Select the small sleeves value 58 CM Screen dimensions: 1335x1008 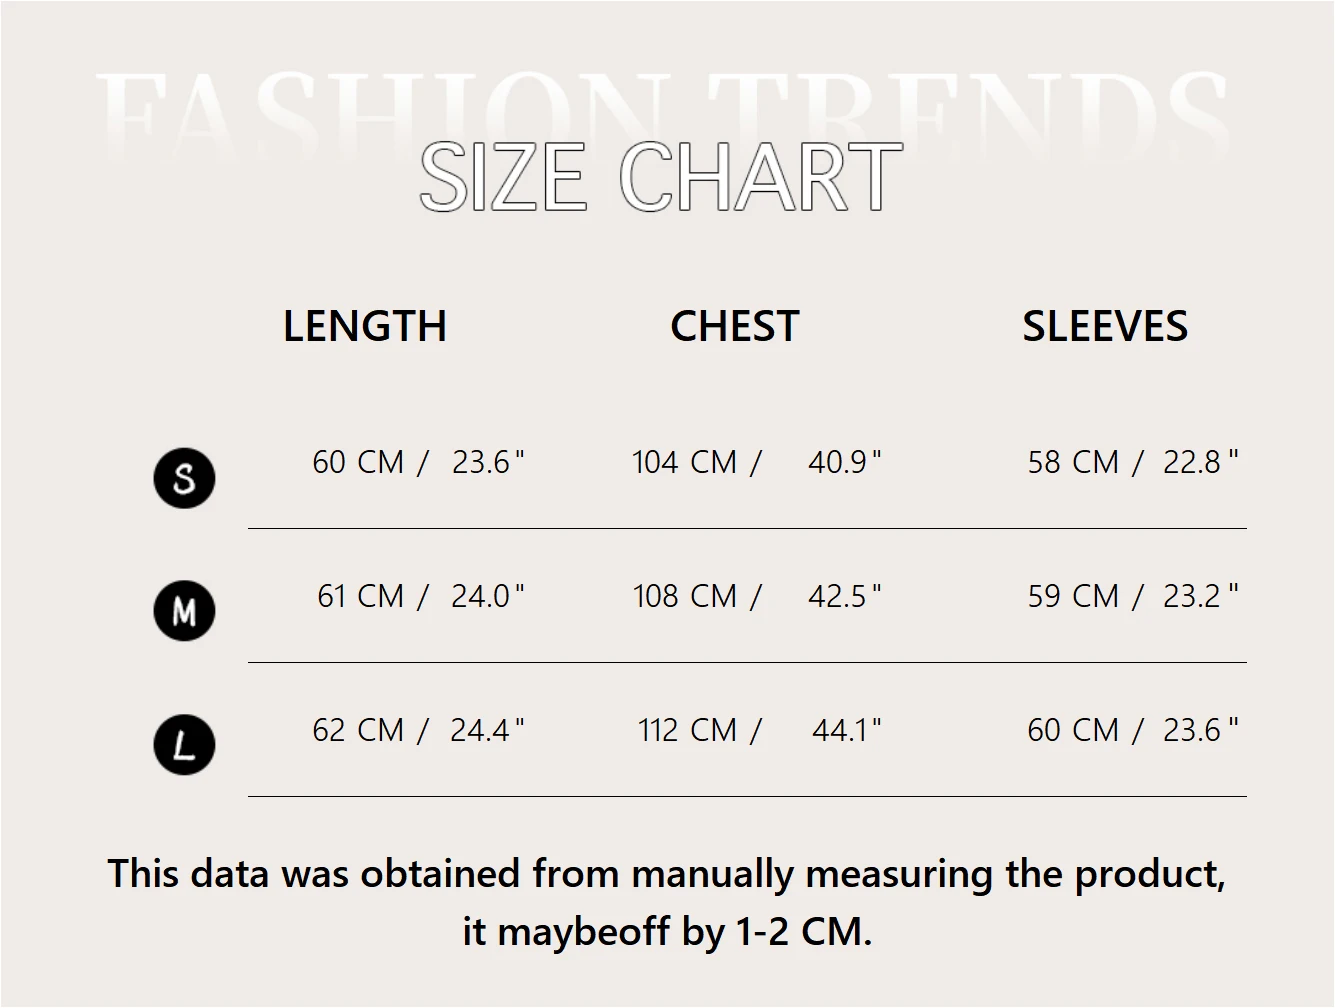[1073, 462]
